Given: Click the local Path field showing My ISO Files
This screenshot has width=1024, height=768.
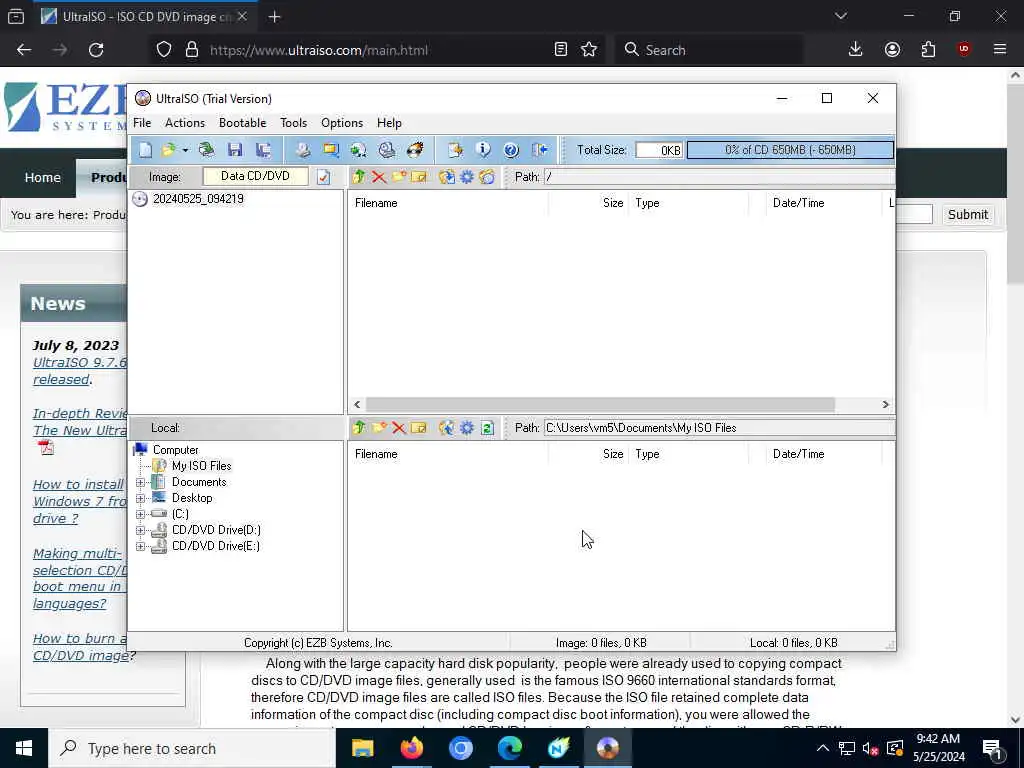Looking at the screenshot, I should tap(720, 428).
